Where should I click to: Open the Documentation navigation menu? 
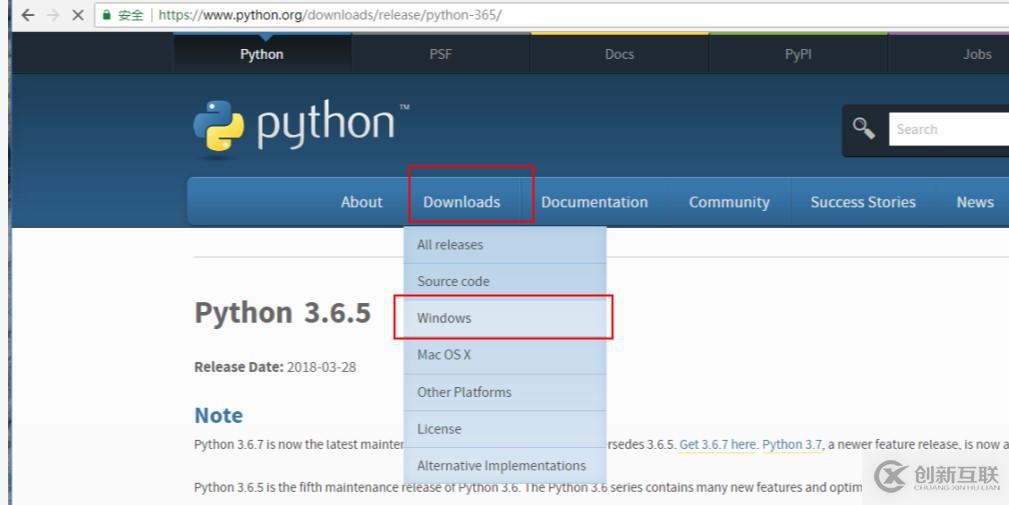[594, 202]
